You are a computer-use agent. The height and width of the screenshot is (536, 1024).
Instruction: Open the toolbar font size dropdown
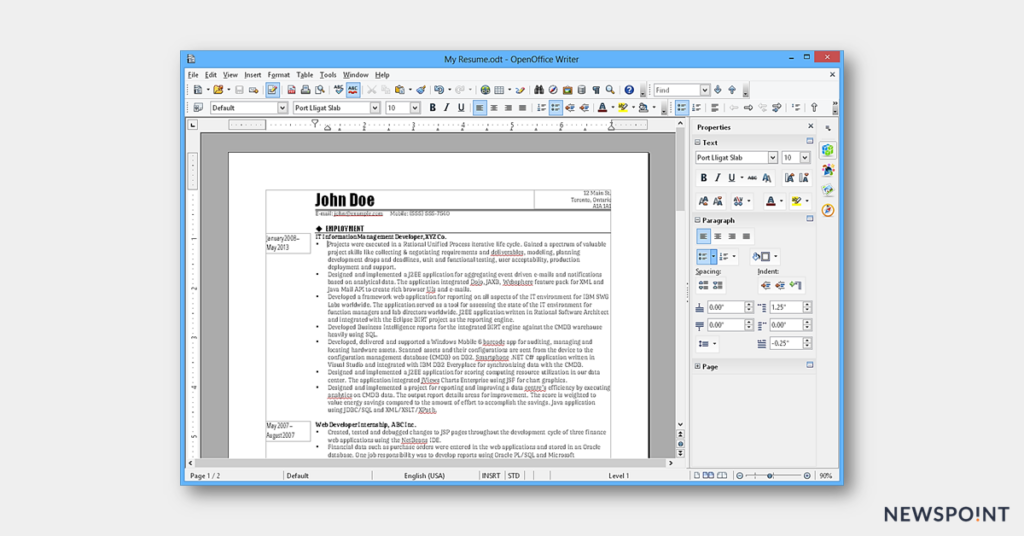click(415, 108)
